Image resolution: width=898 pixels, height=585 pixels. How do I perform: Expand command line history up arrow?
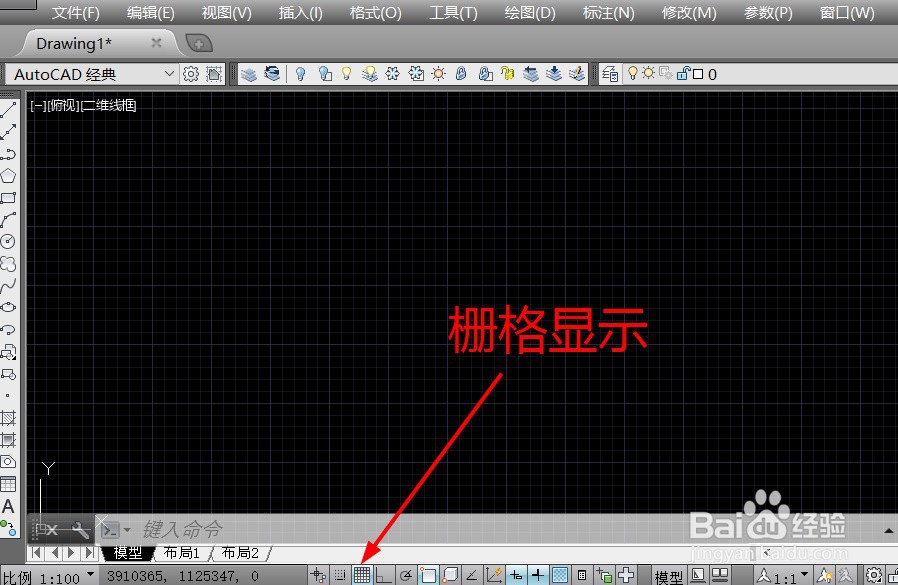click(888, 531)
